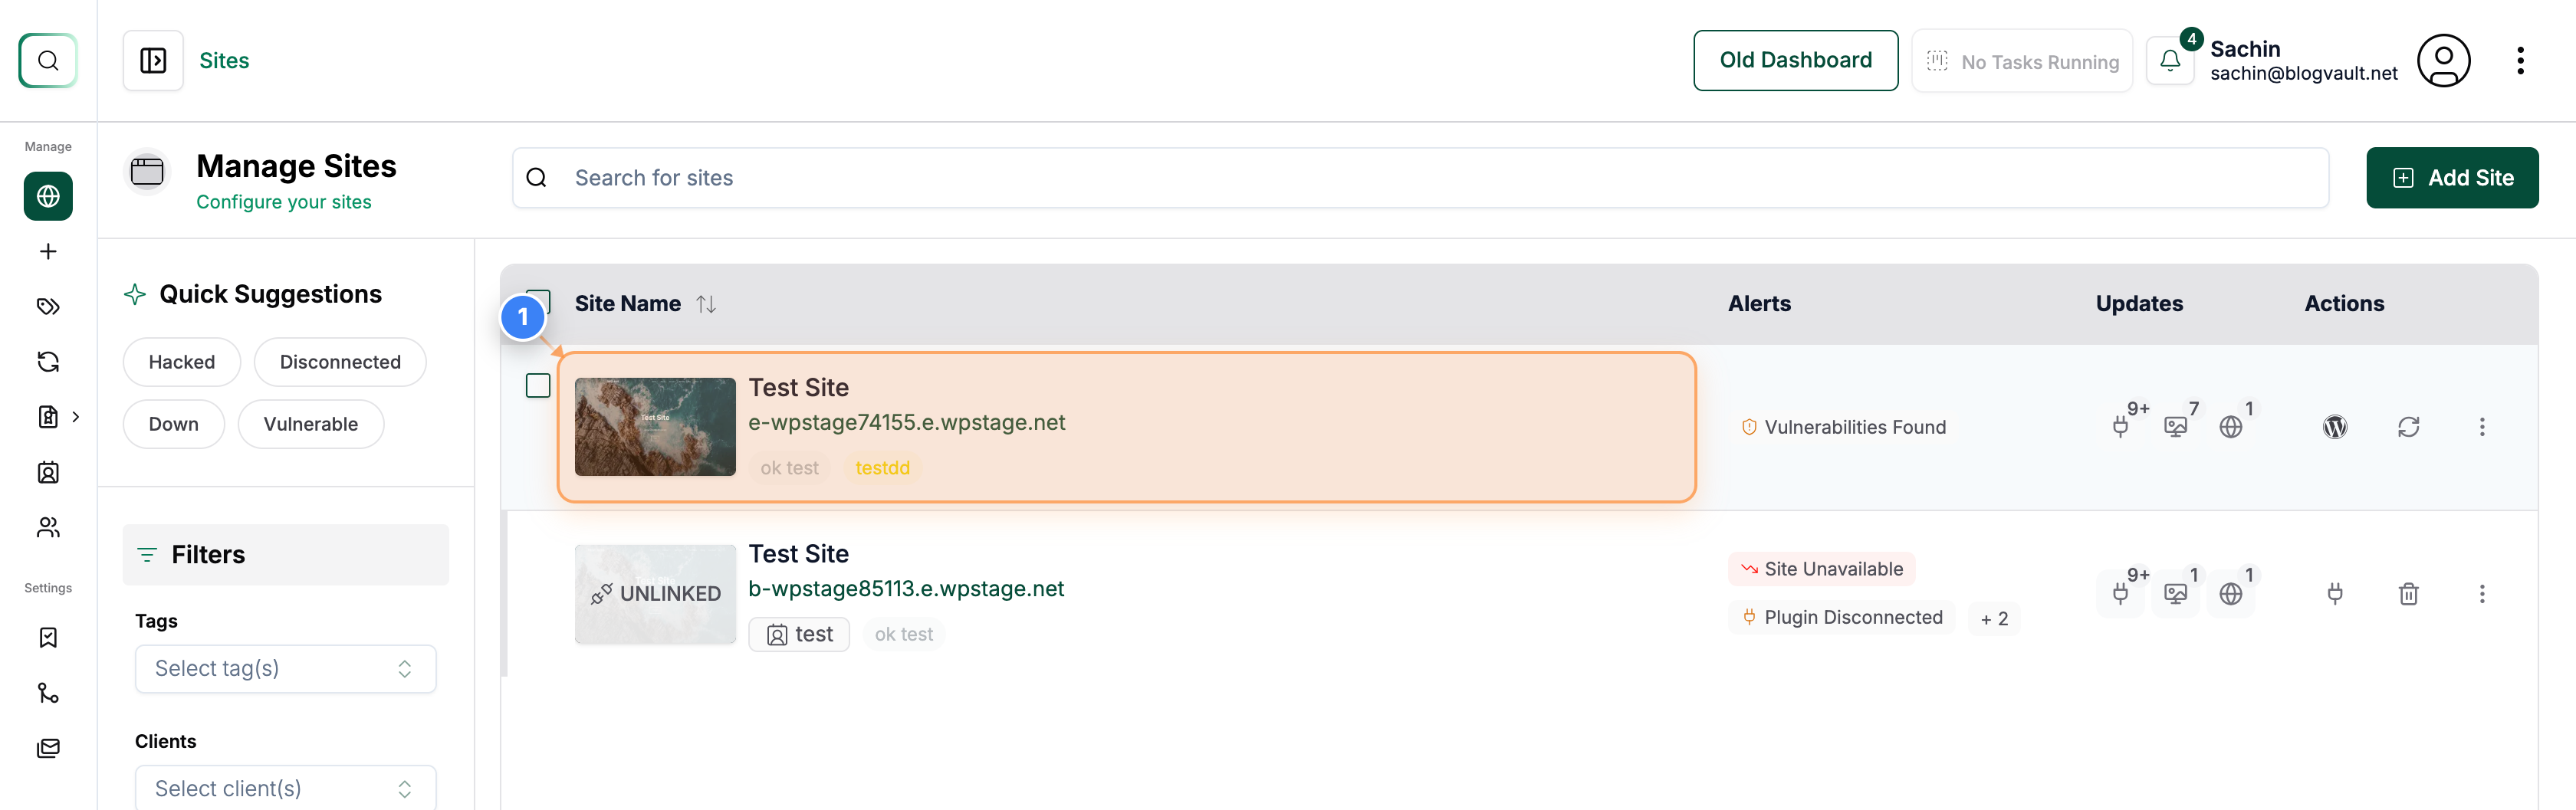This screenshot has width=2576, height=810.
Task: Open the Tags management sidebar icon
Action: click(x=47, y=306)
